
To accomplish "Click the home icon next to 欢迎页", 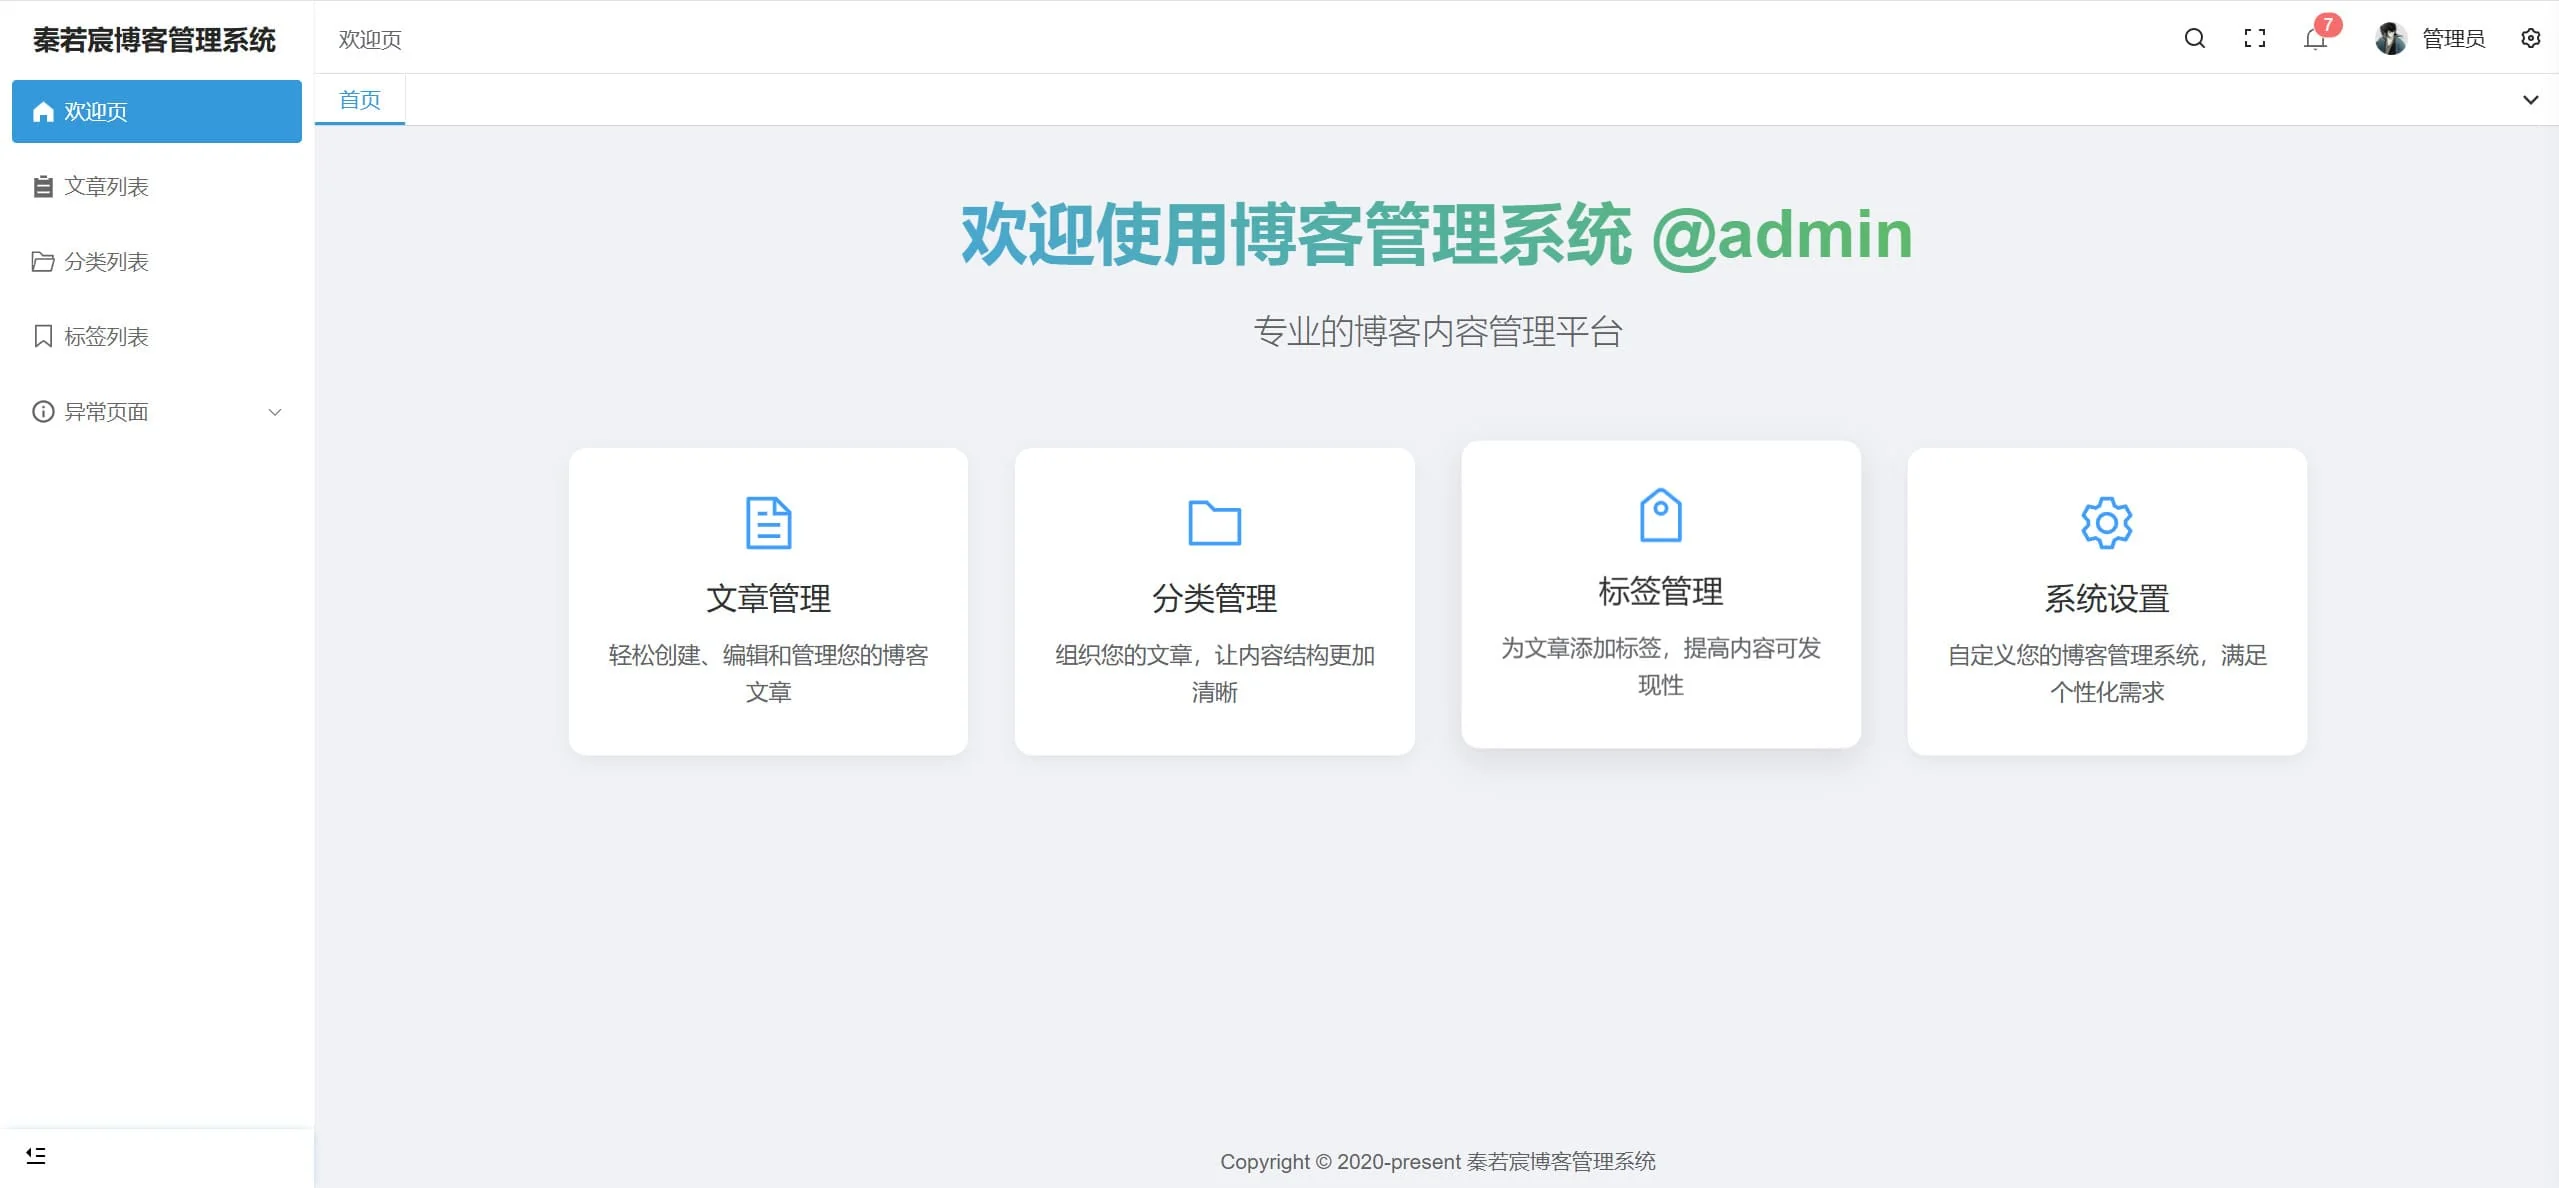I will (x=42, y=111).
